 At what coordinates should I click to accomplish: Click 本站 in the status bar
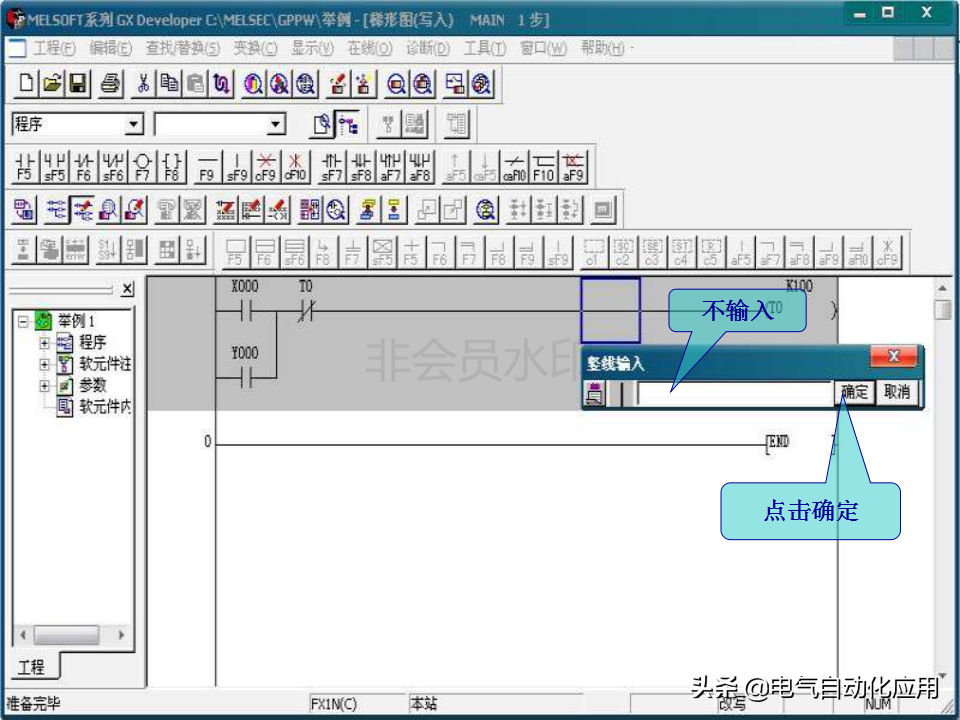[423, 704]
